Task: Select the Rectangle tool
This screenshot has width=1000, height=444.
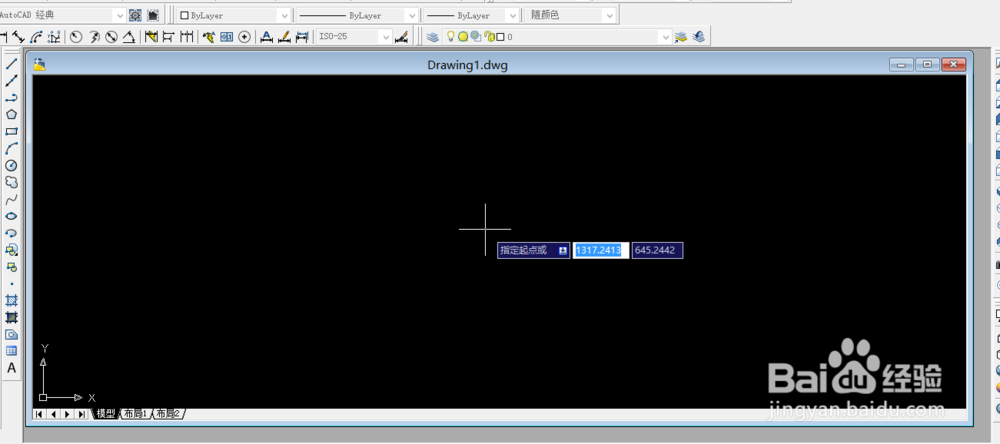Action: pyautogui.click(x=11, y=131)
